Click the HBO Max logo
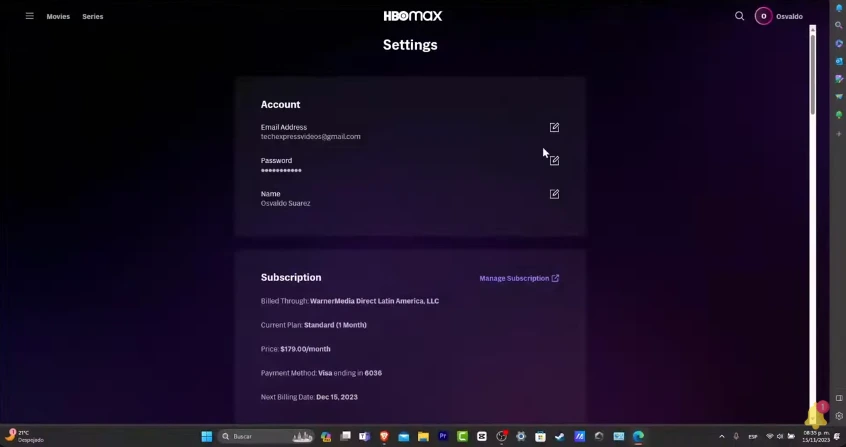The width and height of the screenshot is (846, 447). (x=413, y=16)
